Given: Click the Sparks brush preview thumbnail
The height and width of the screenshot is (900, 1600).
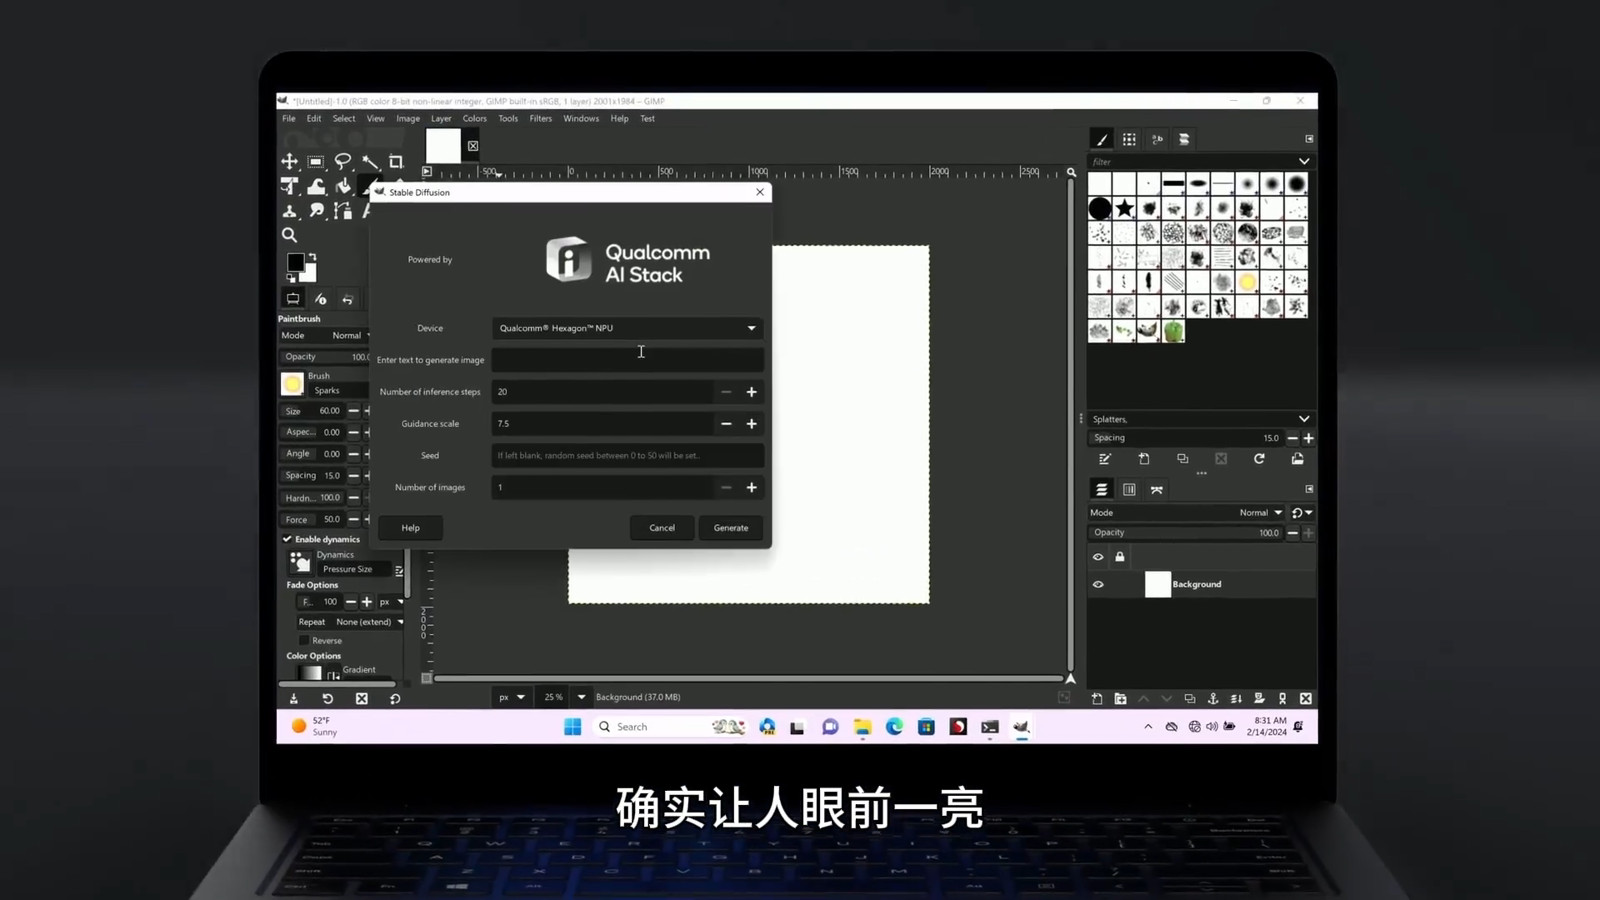Looking at the screenshot, I should click(292, 384).
